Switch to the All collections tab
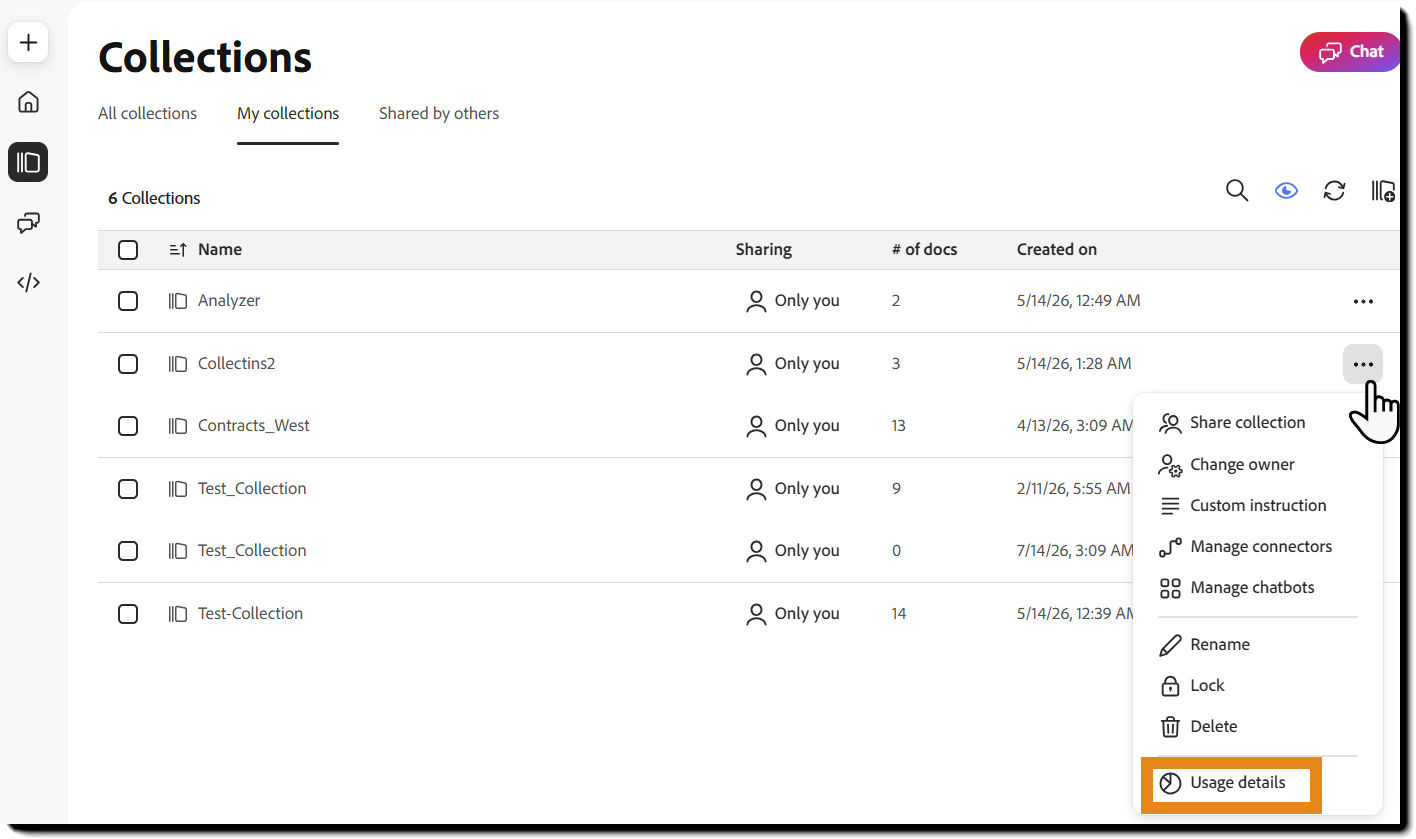The height and width of the screenshot is (839, 1416). 147,113
